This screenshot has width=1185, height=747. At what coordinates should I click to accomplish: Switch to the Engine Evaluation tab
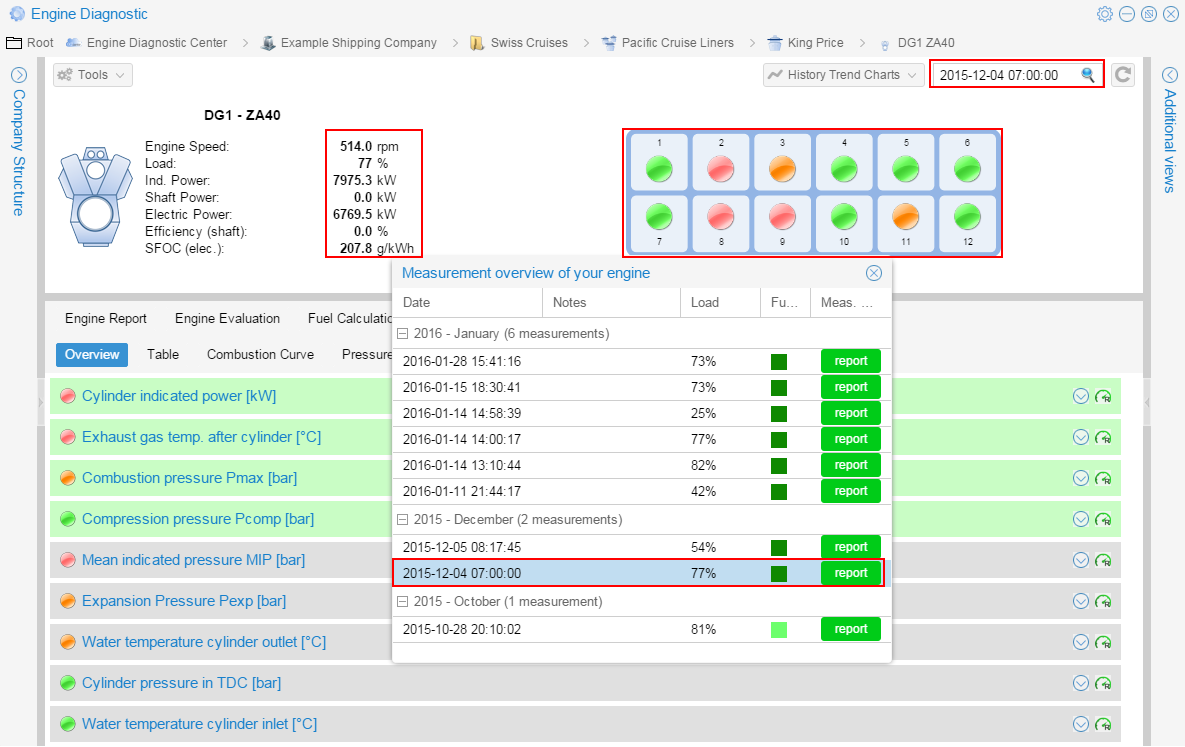(227, 318)
